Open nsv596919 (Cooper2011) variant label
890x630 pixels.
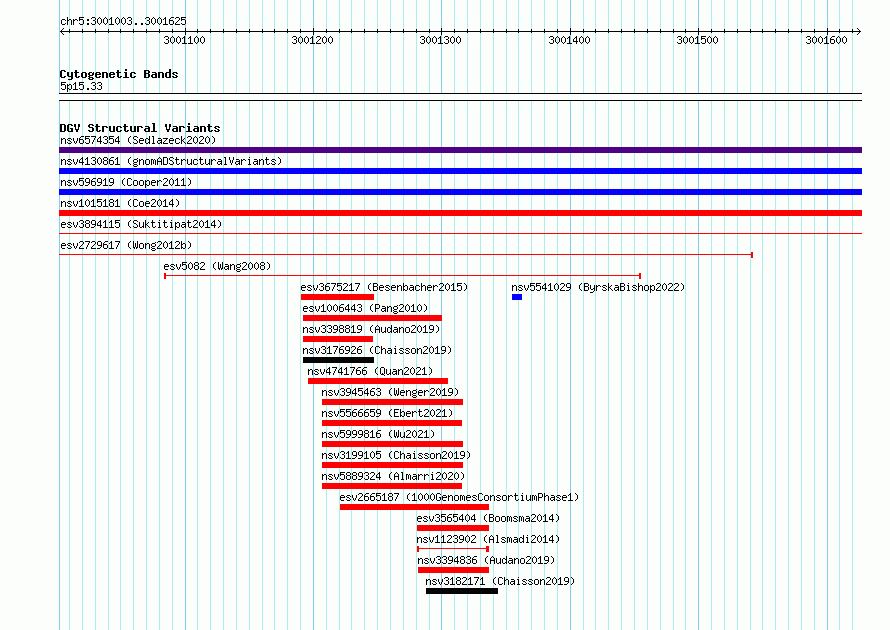[x=126, y=182]
